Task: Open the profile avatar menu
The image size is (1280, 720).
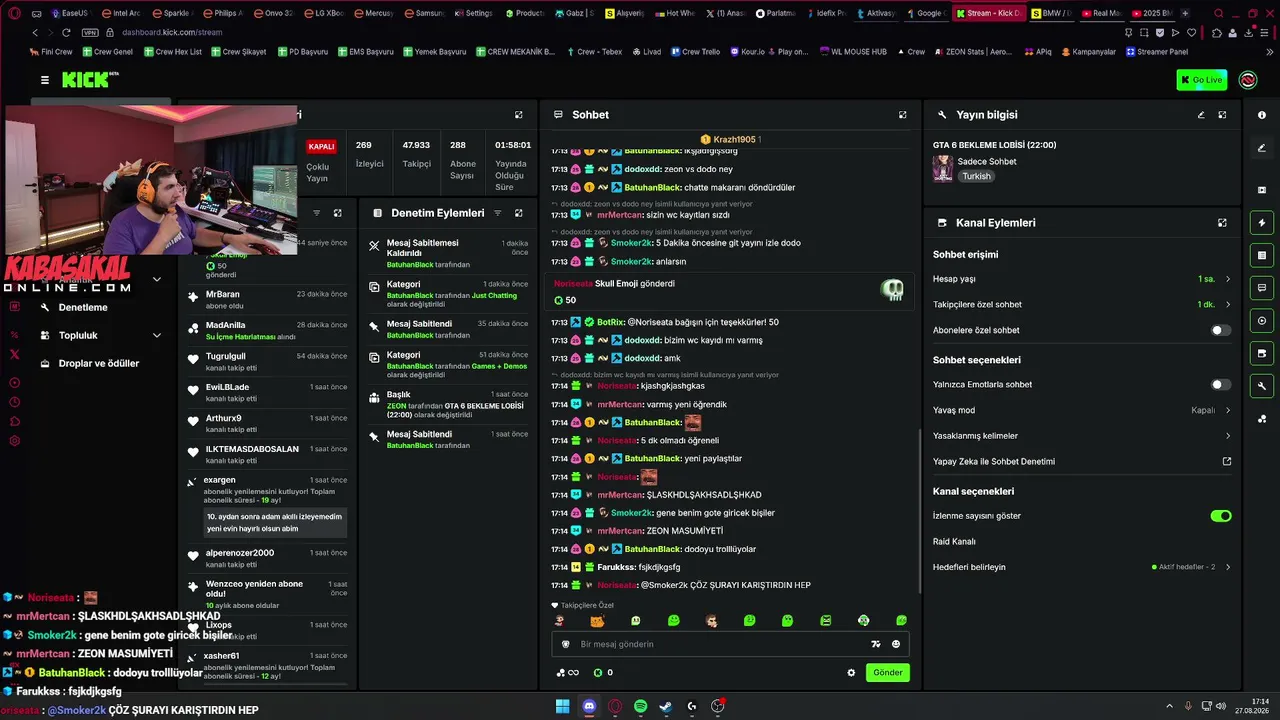Action: click(x=1248, y=80)
